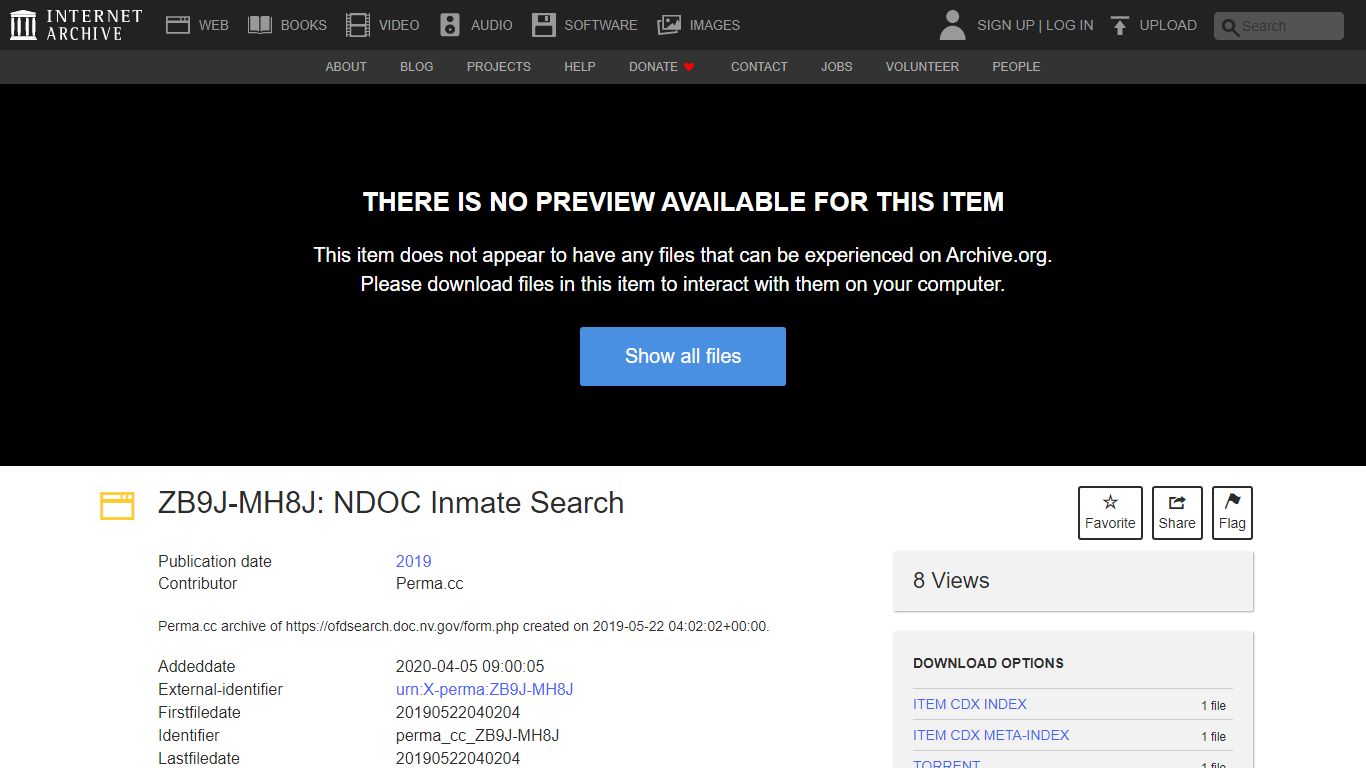Flag this item
The image size is (1366, 768).
pyautogui.click(x=1232, y=512)
